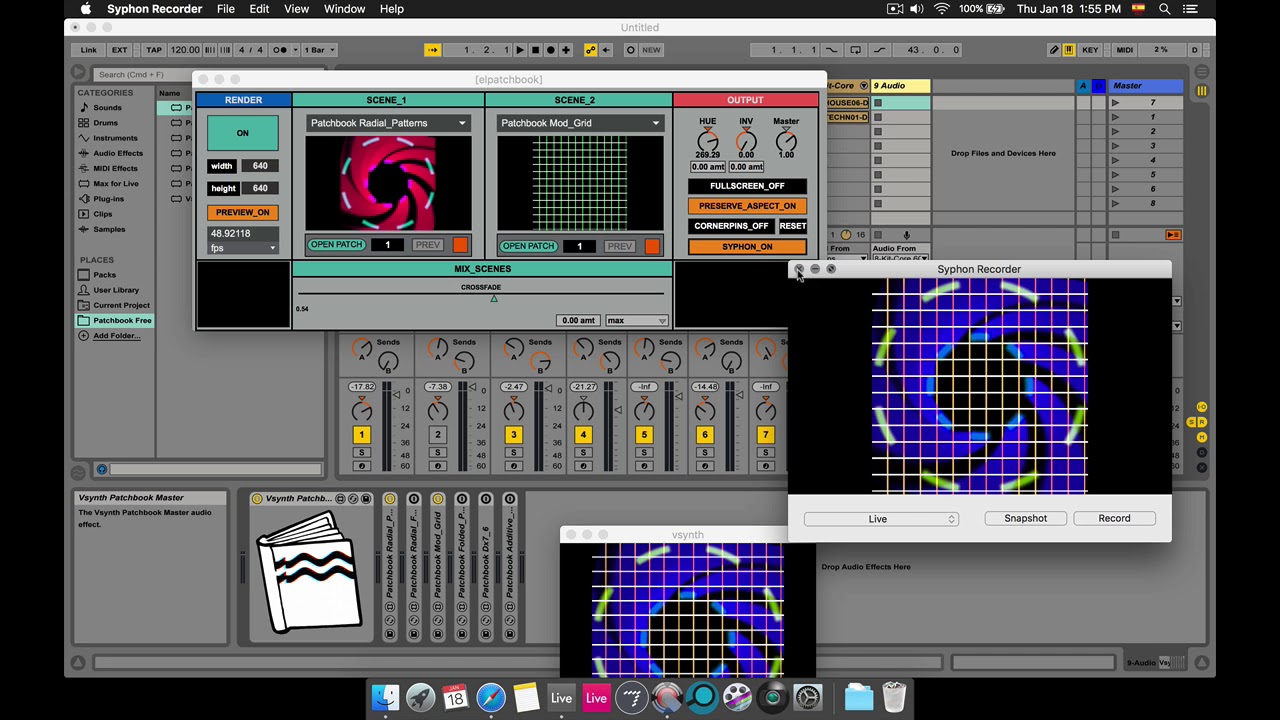The height and width of the screenshot is (720, 1280).
Task: Select Max for Live category
Action: [115, 184]
